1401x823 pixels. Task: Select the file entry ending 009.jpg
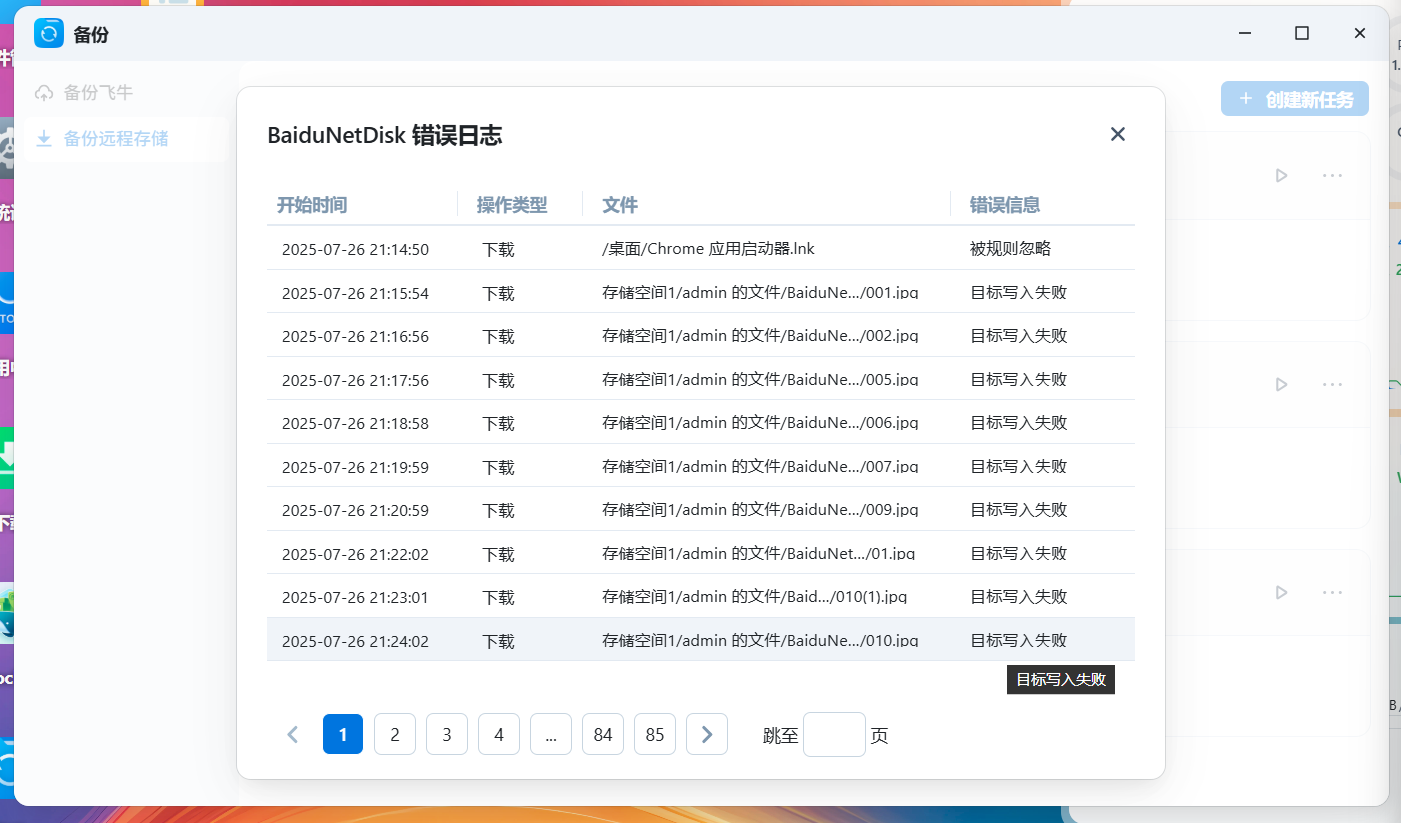[760, 510]
